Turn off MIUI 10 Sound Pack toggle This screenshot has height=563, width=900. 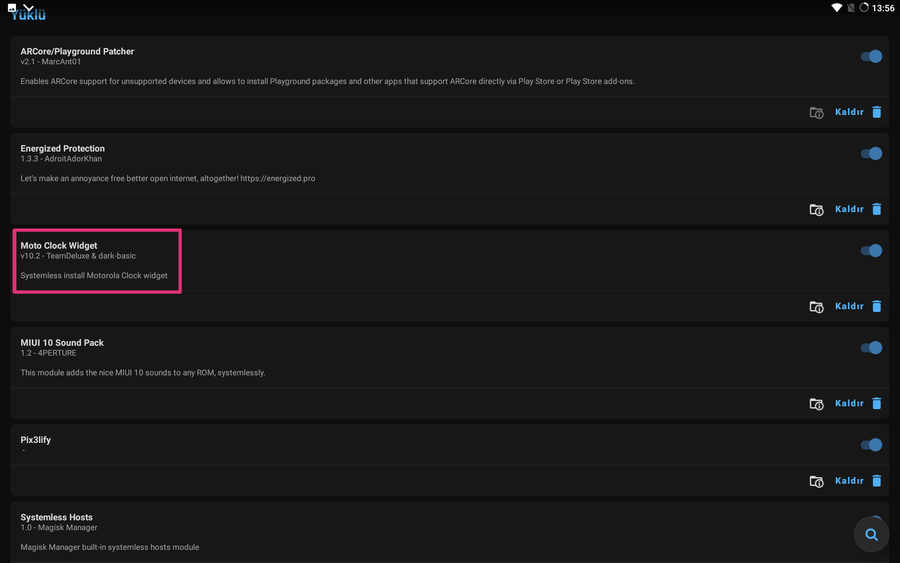[871, 347]
